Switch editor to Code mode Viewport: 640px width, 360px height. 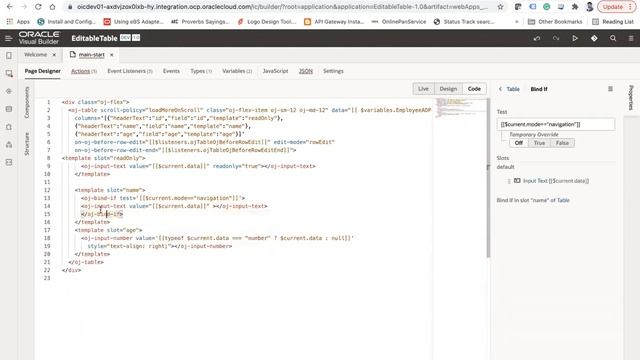pos(474,89)
